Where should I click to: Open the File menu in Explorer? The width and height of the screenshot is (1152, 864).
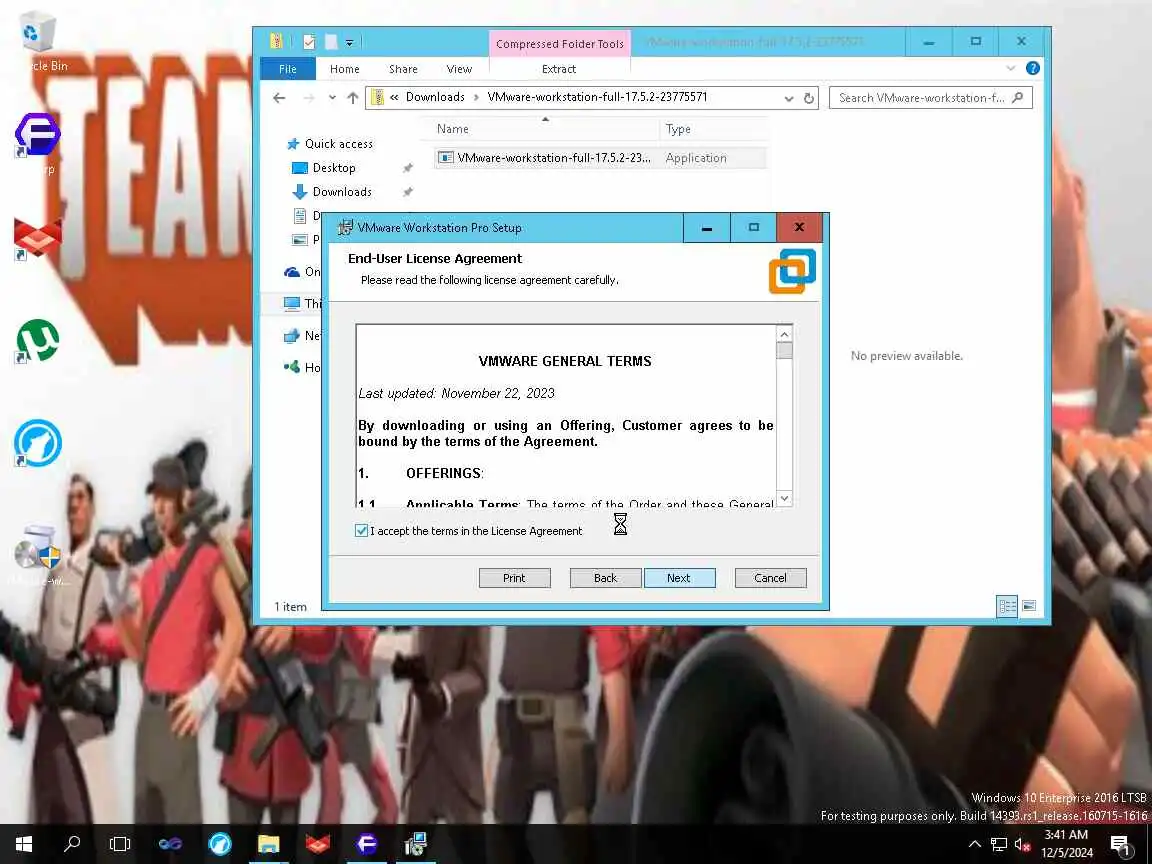click(288, 69)
